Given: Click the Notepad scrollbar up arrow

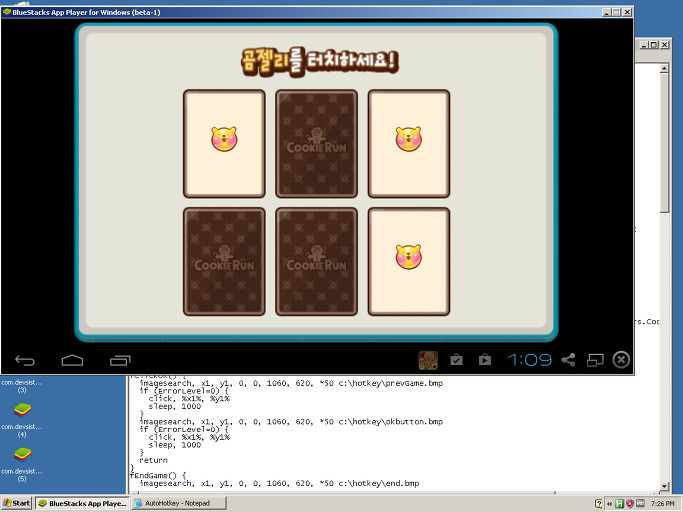Looking at the screenshot, I should [x=664, y=68].
